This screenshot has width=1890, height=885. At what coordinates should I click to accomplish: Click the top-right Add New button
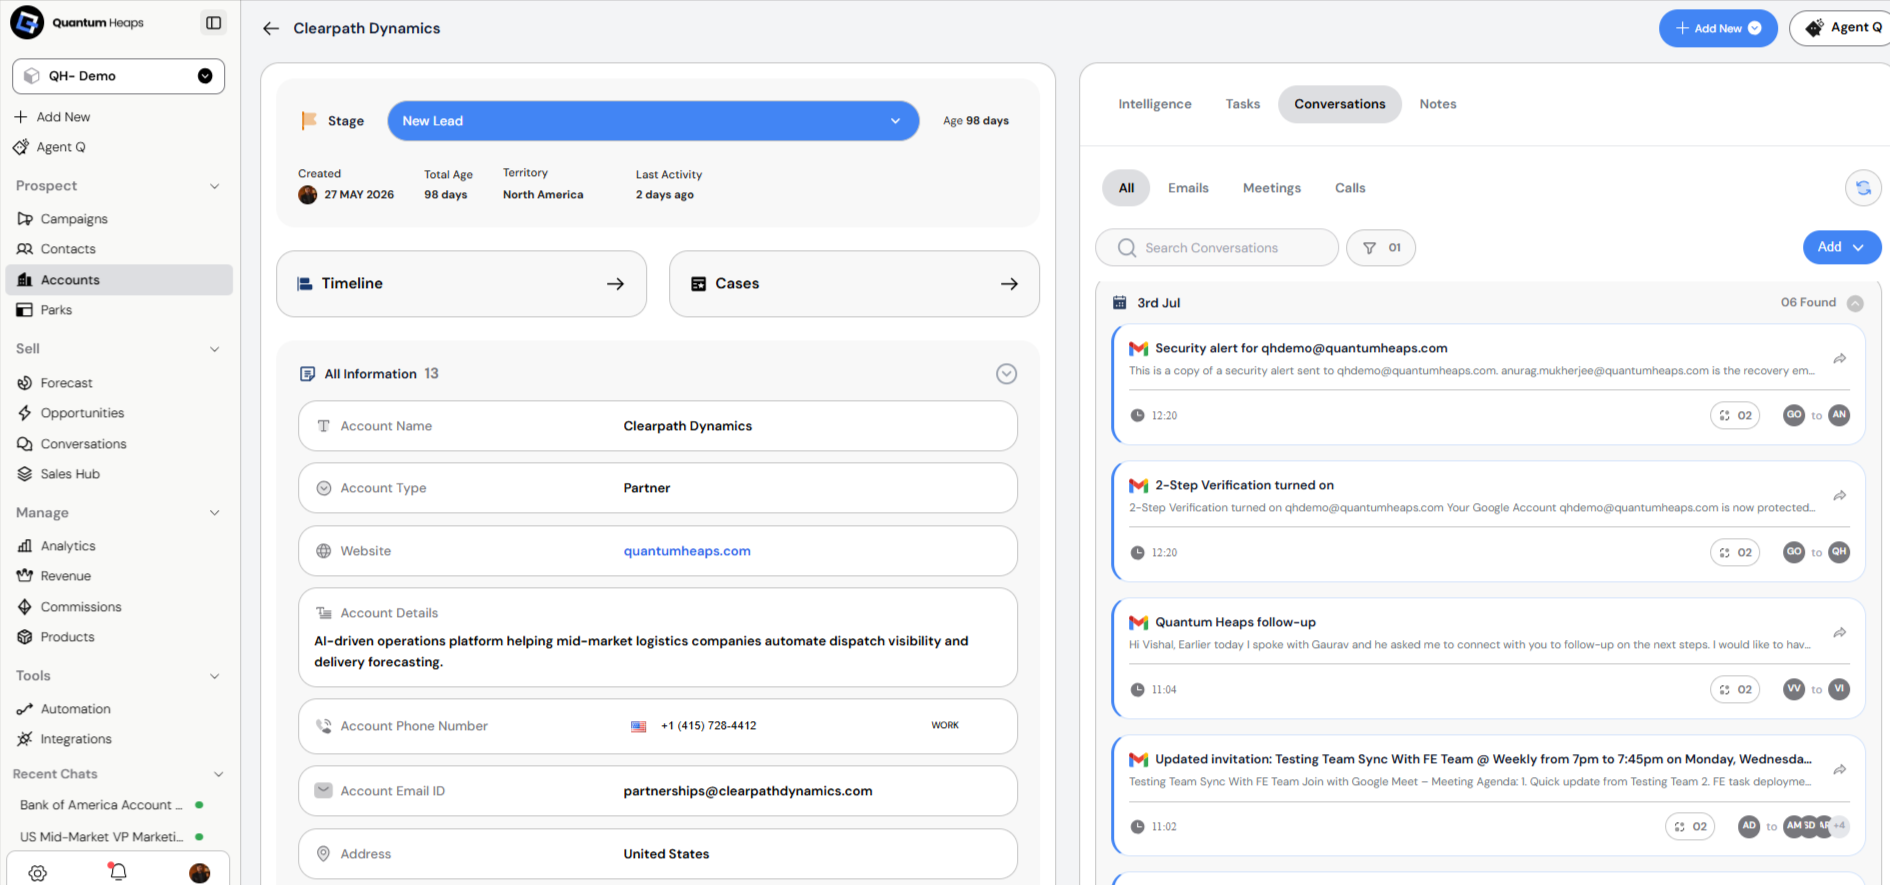1718,28
